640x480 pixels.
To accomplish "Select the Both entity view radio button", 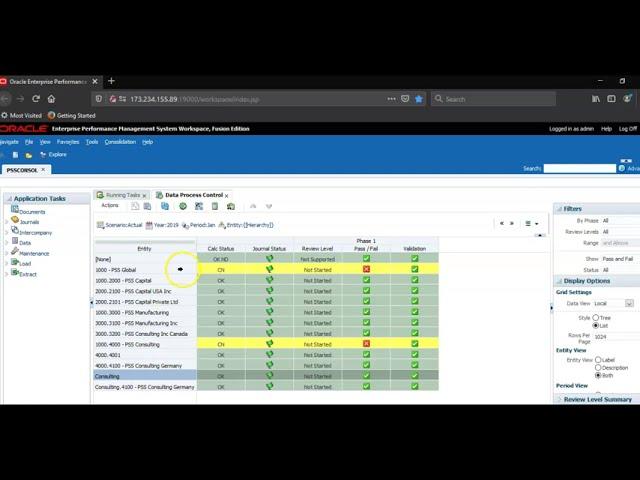I will pyautogui.click(x=598, y=375).
